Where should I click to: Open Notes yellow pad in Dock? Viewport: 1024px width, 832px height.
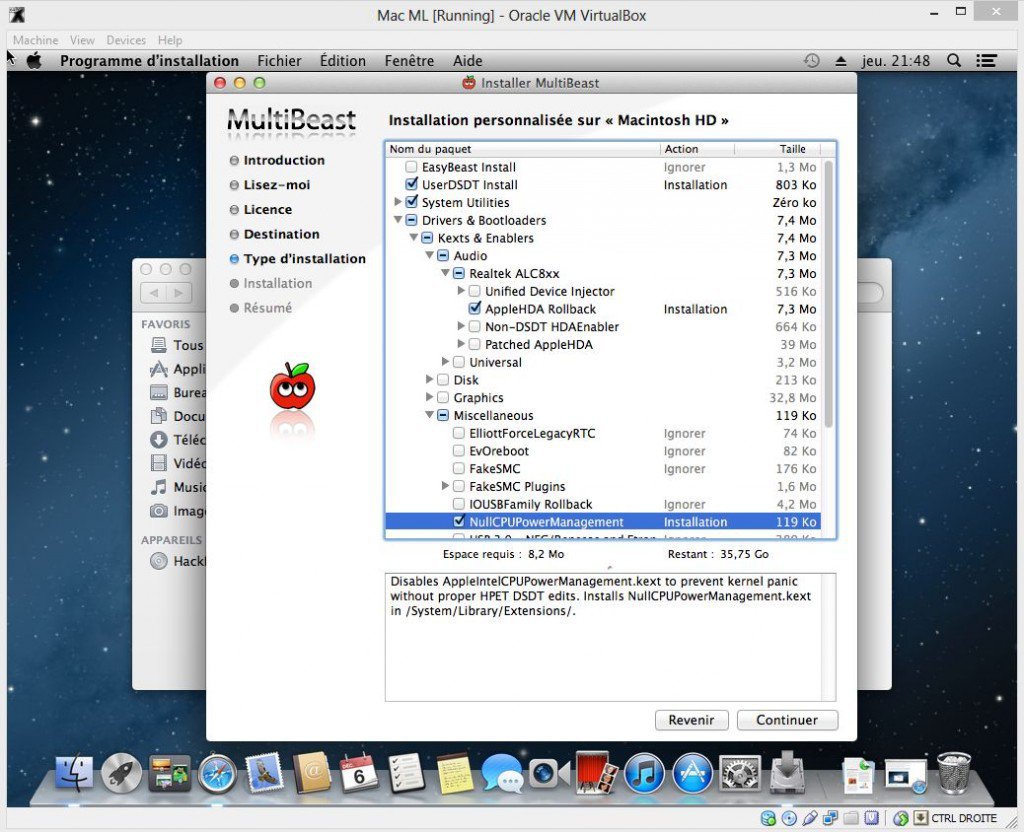pos(455,775)
